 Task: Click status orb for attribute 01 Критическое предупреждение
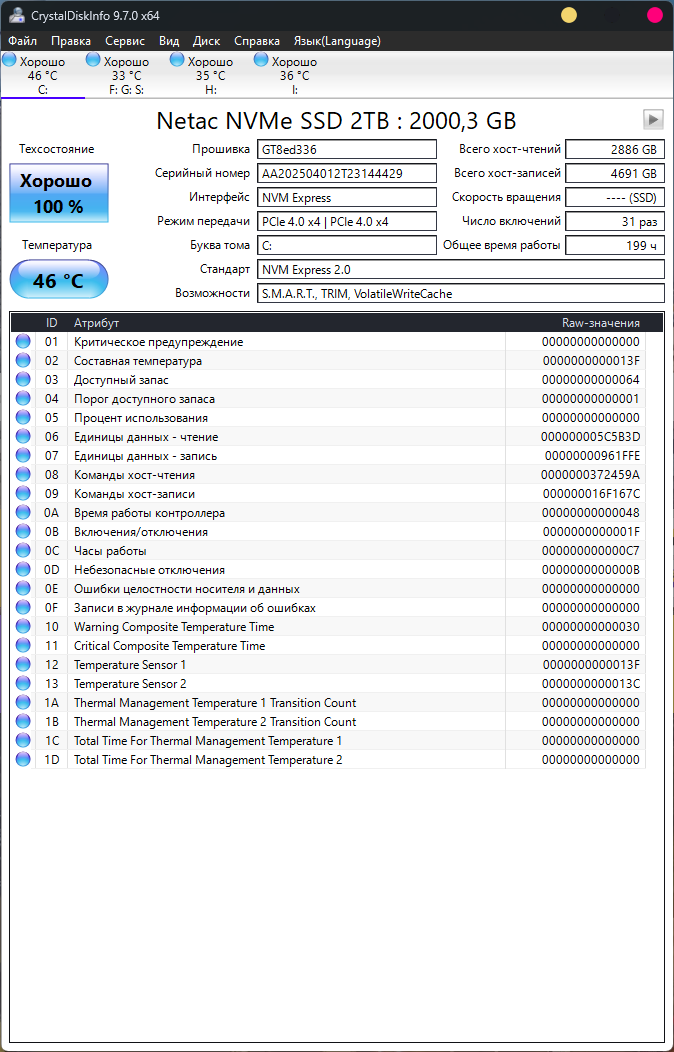pos(23,341)
